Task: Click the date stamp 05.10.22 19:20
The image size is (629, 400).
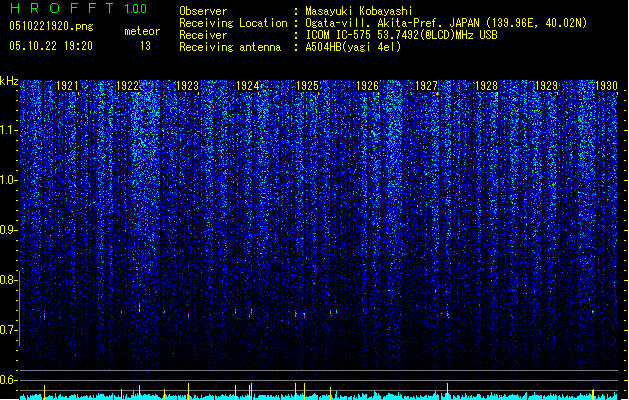Action: tap(51, 46)
